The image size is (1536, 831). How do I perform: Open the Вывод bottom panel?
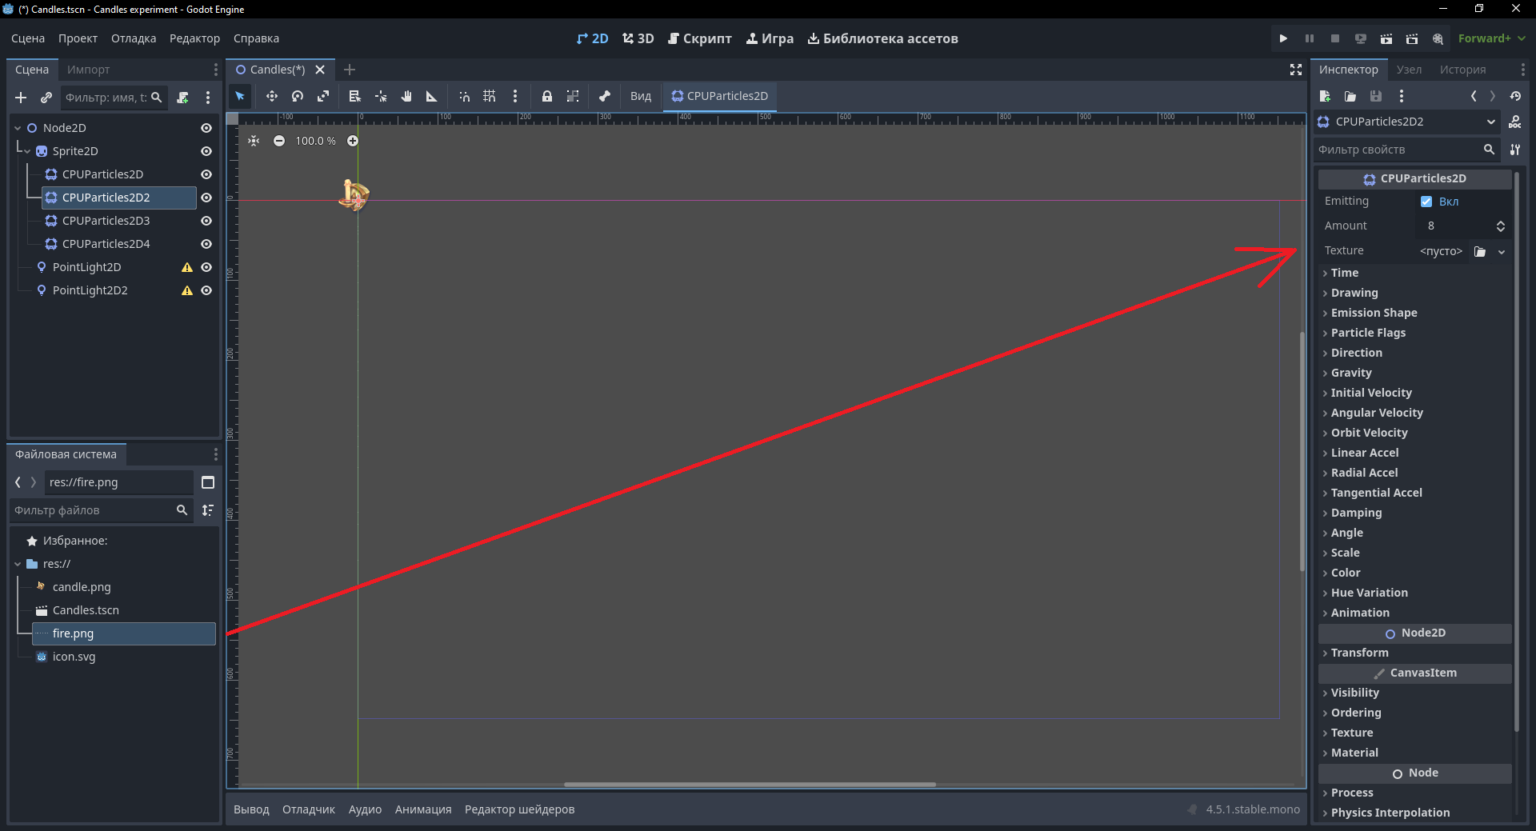coord(251,809)
